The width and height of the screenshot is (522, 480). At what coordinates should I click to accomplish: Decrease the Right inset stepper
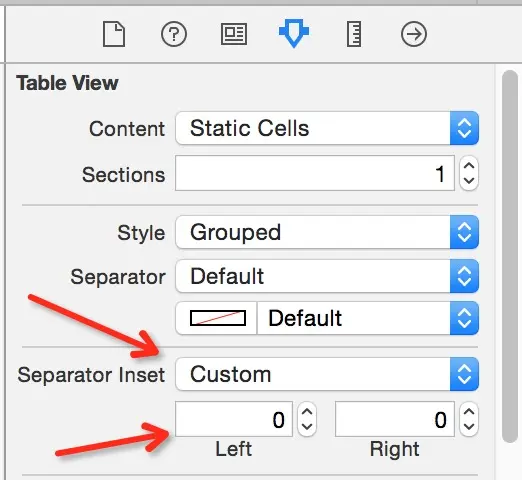[469, 427]
